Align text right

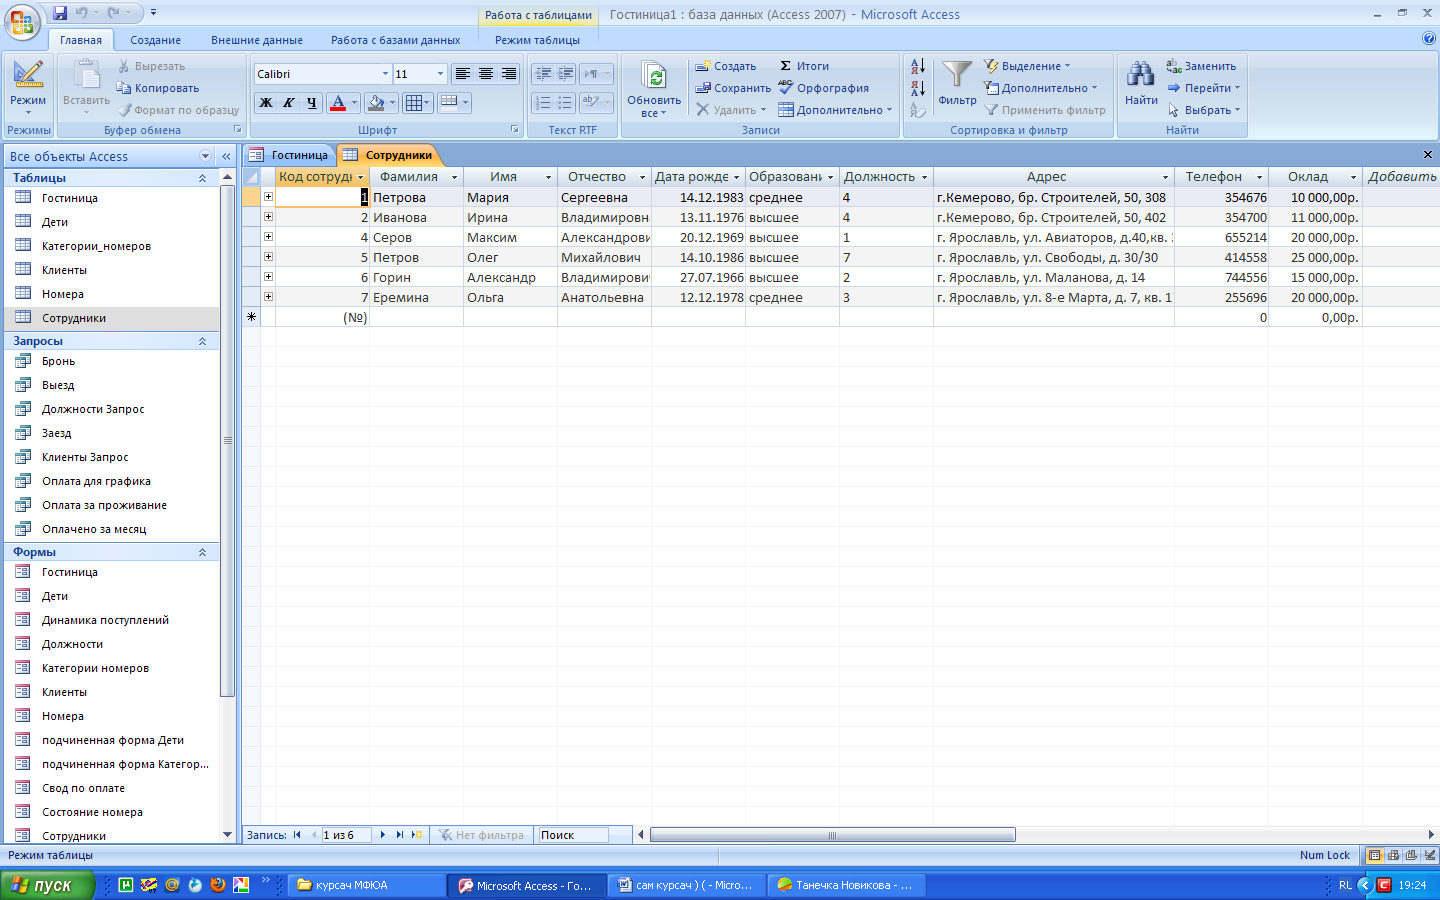coord(509,74)
